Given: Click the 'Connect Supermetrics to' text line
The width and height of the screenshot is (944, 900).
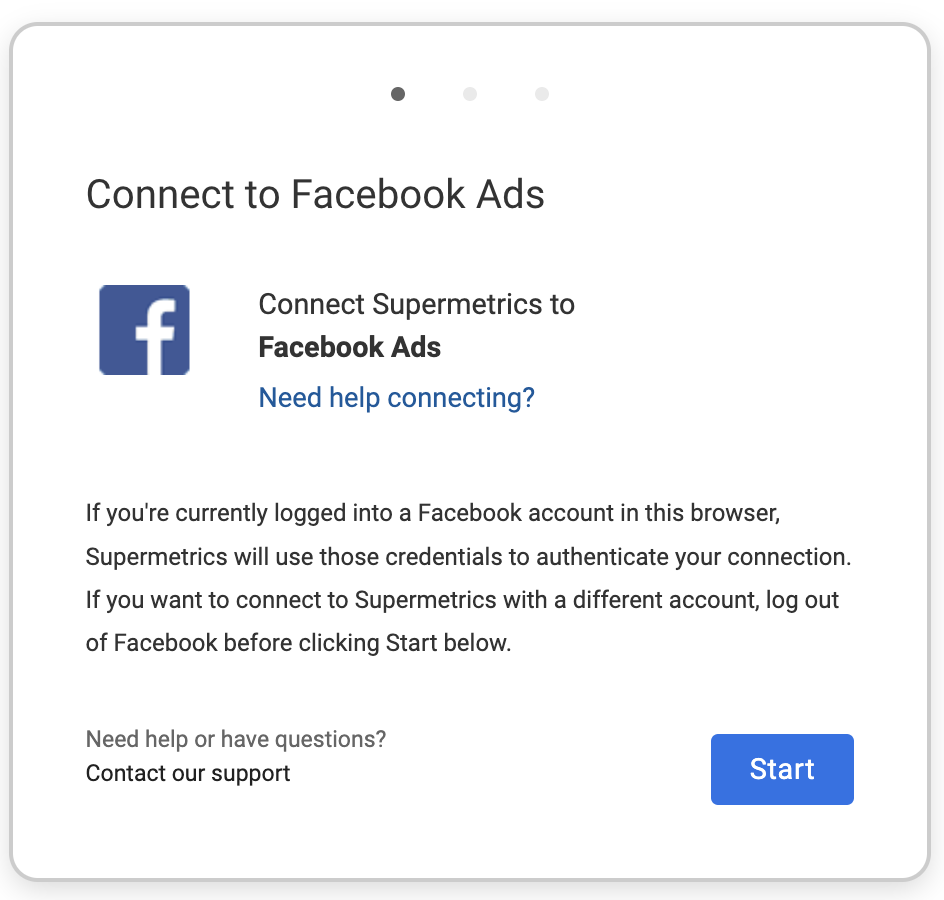Looking at the screenshot, I should click(417, 304).
